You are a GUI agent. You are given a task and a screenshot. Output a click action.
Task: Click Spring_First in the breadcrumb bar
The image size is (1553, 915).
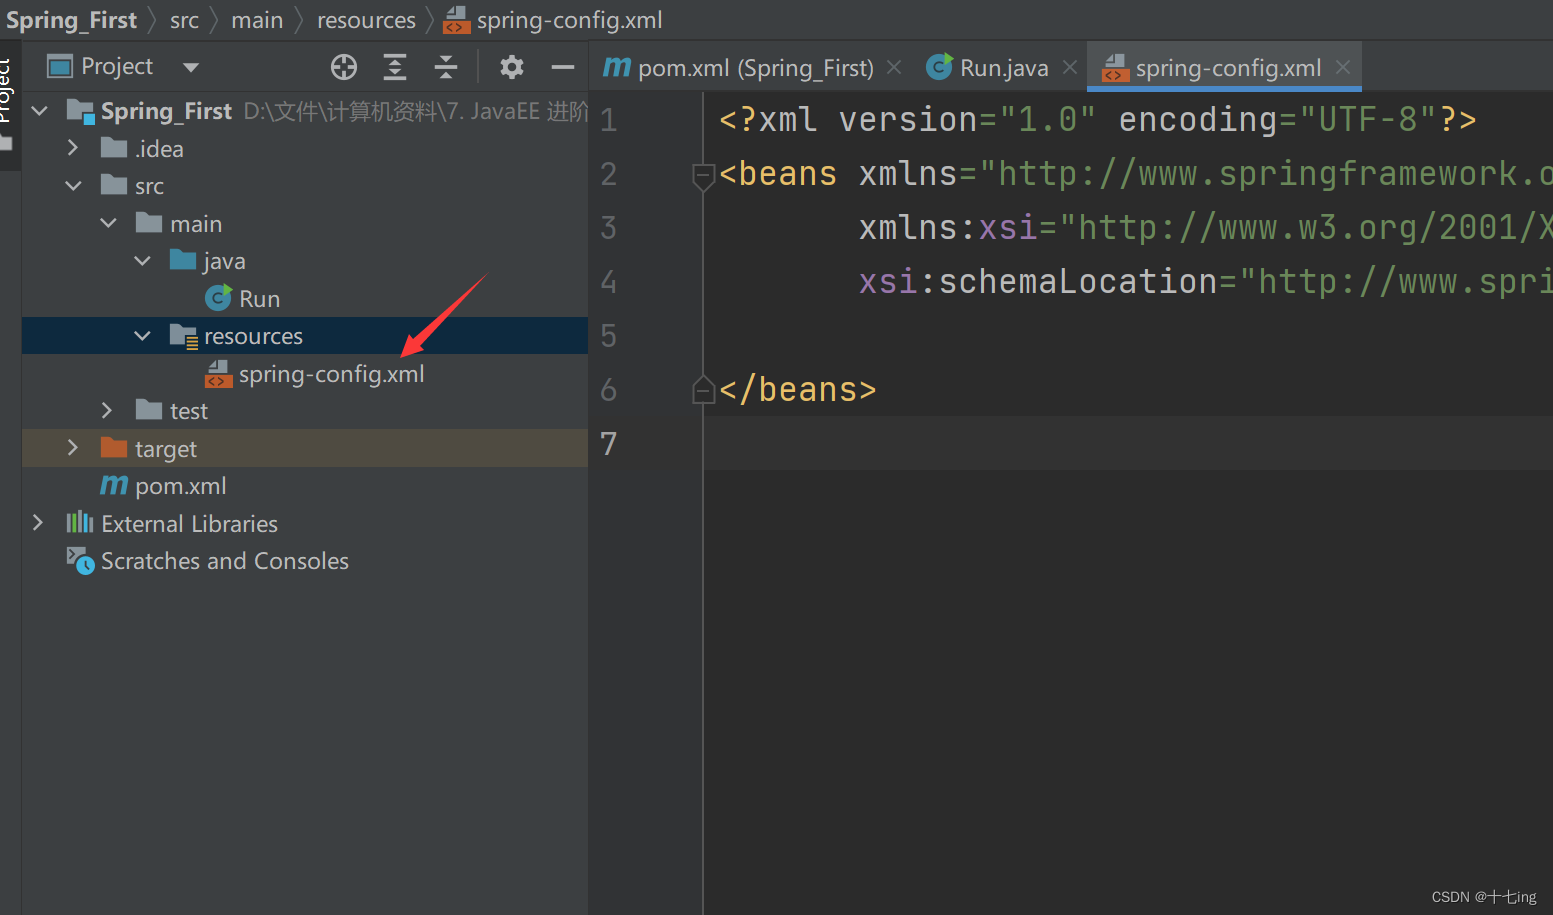[x=72, y=20]
